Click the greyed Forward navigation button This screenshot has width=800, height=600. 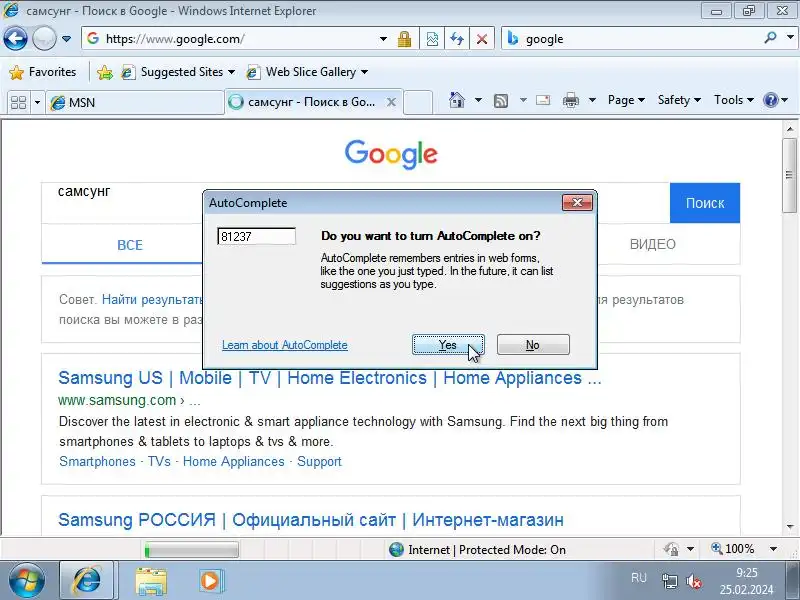[x=44, y=38]
